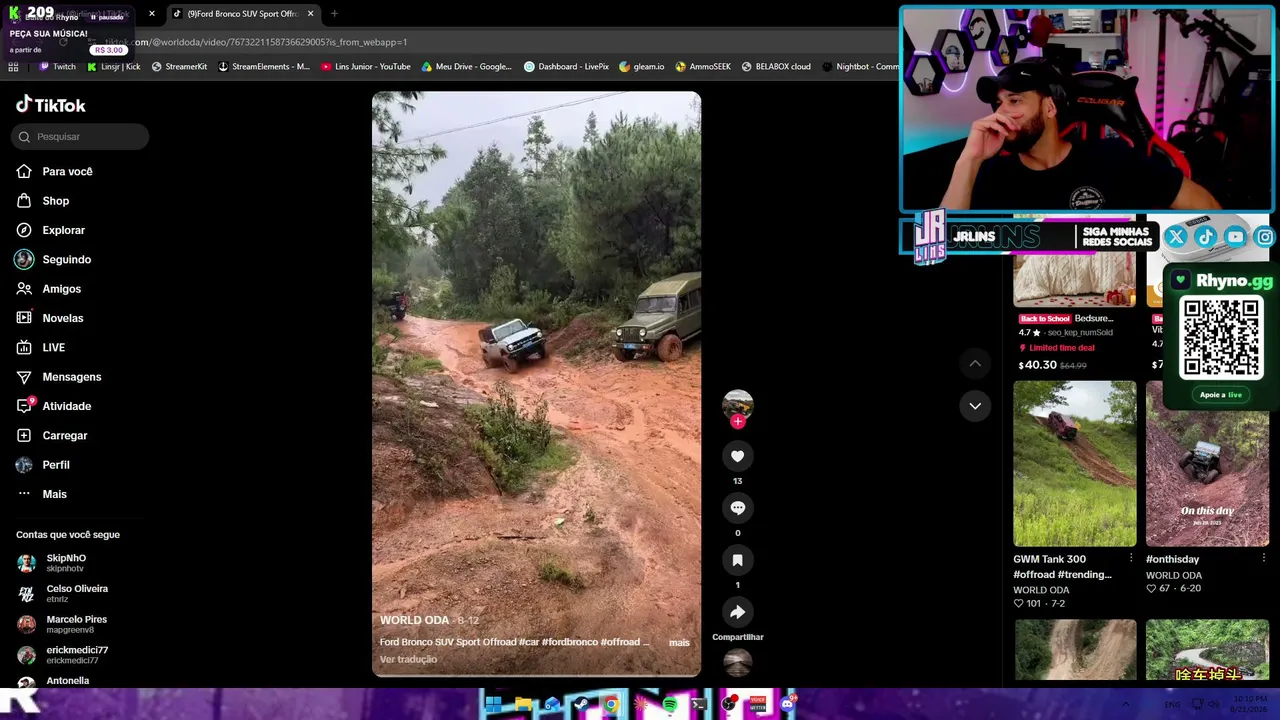Open options for #onthisday video
This screenshot has height=720, width=1280.
(1263, 558)
